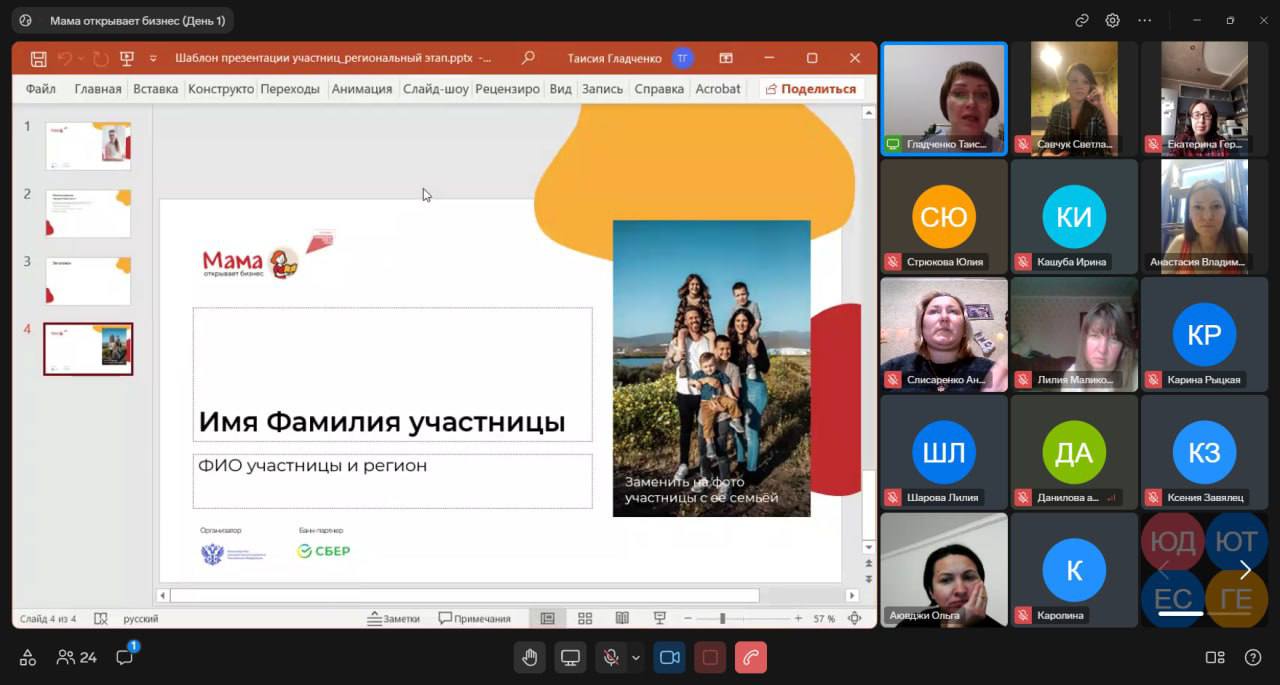Viewport: 1280px width, 685px height.
Task: Raise hand in the meeting toolbar
Action: pos(530,657)
